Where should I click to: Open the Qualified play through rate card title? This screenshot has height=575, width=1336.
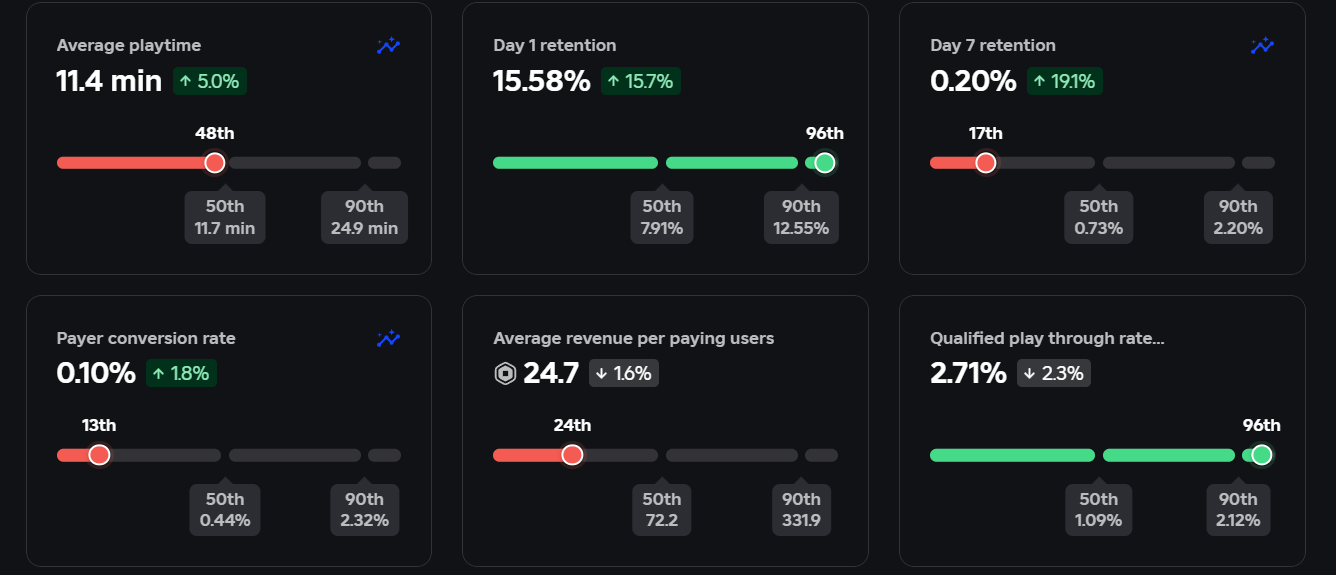[1047, 339]
